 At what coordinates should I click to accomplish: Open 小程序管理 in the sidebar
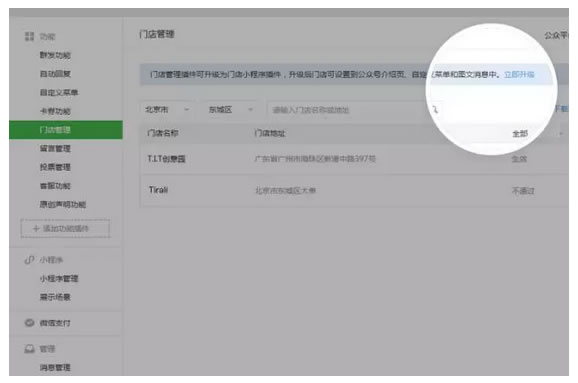pyautogui.click(x=59, y=278)
